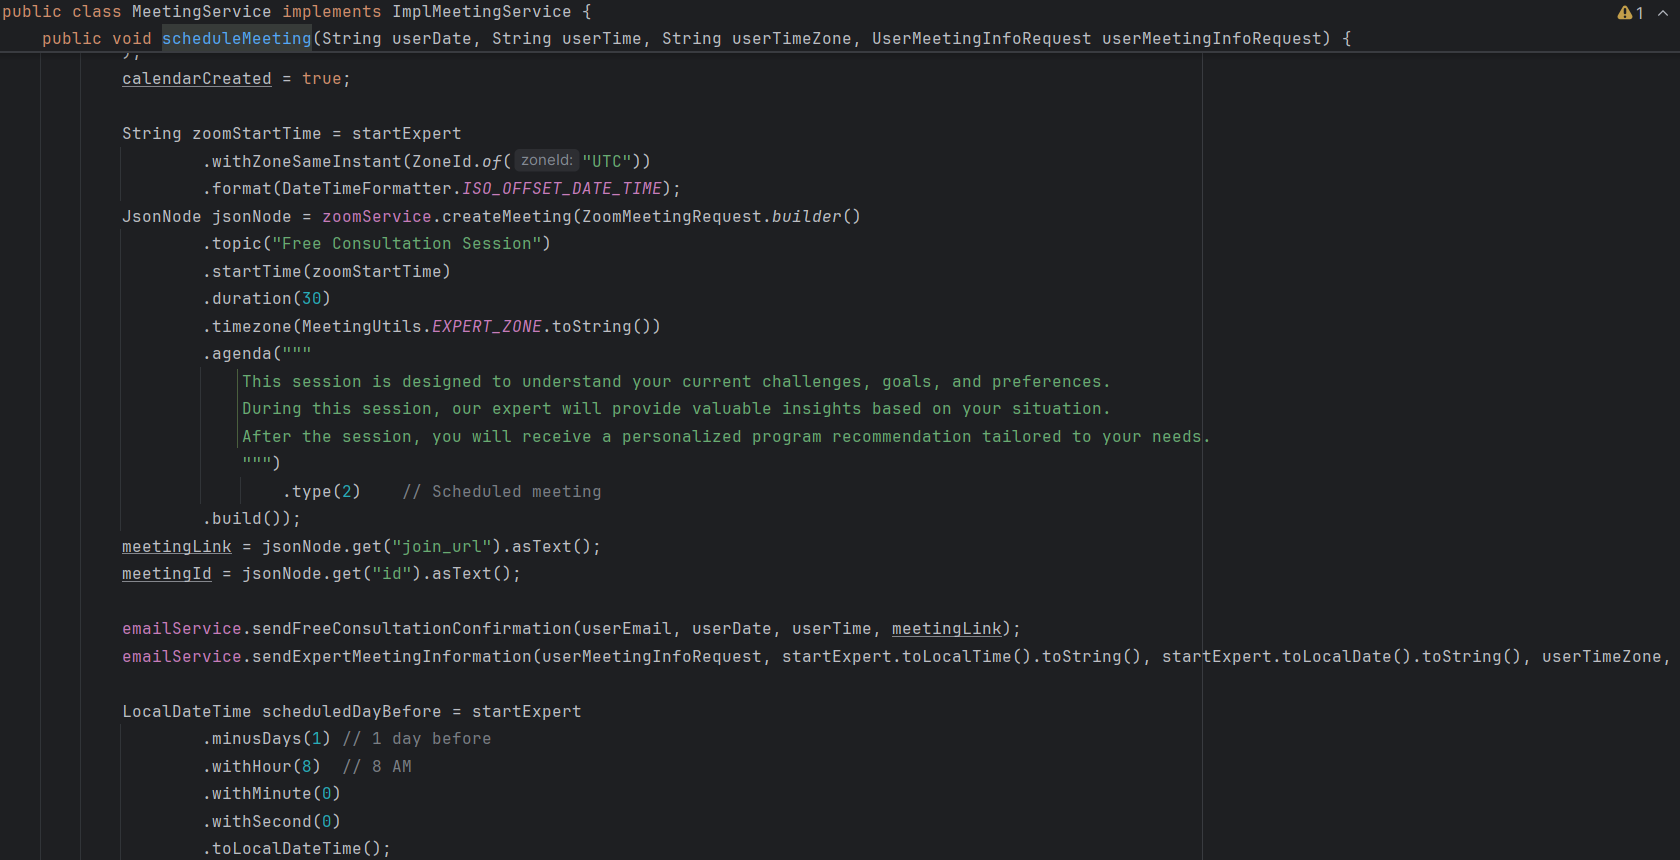Viewport: 1680px width, 860px height.
Task: Click the zoomService field reference
Action: 376,217
